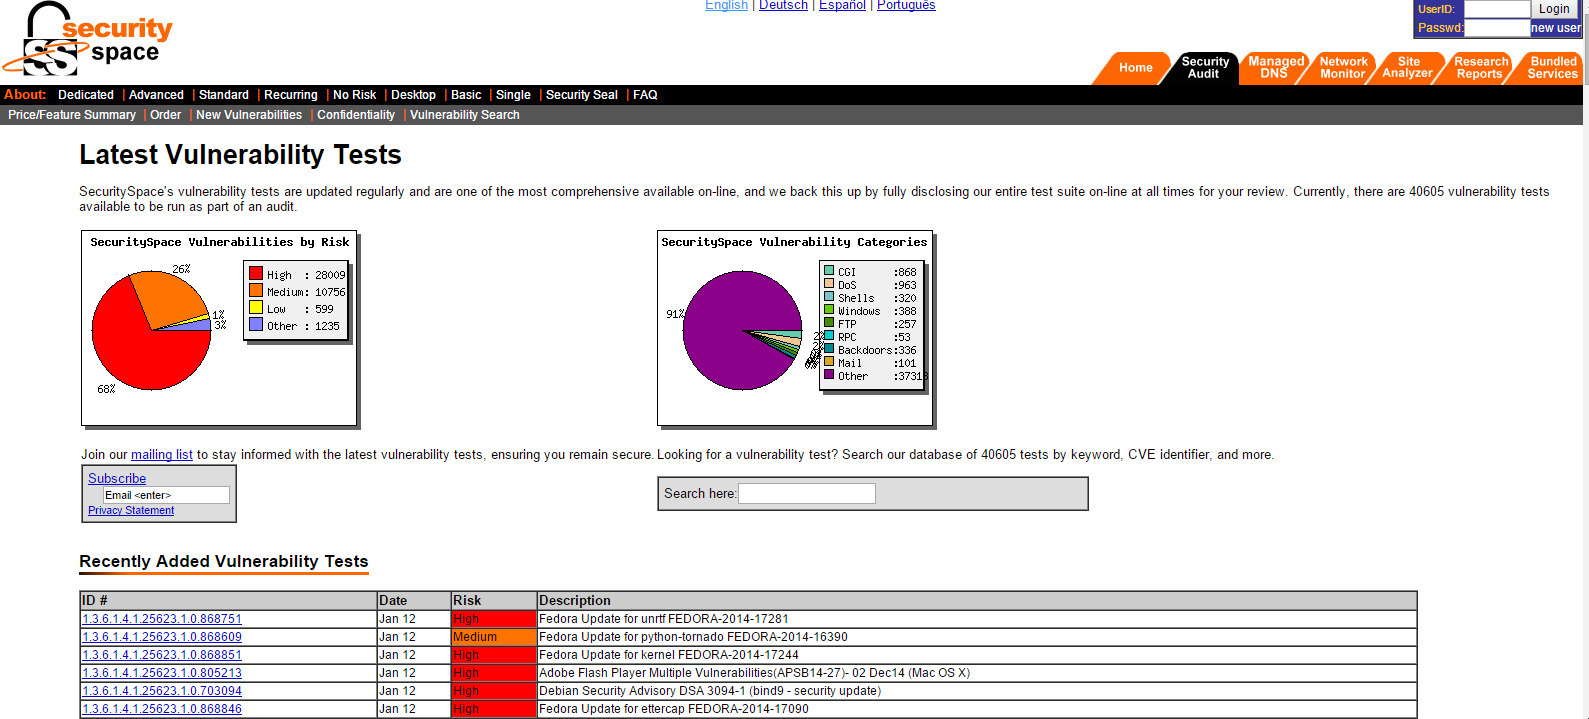
Task: Focus the UserID input field
Action: pos(1496,9)
